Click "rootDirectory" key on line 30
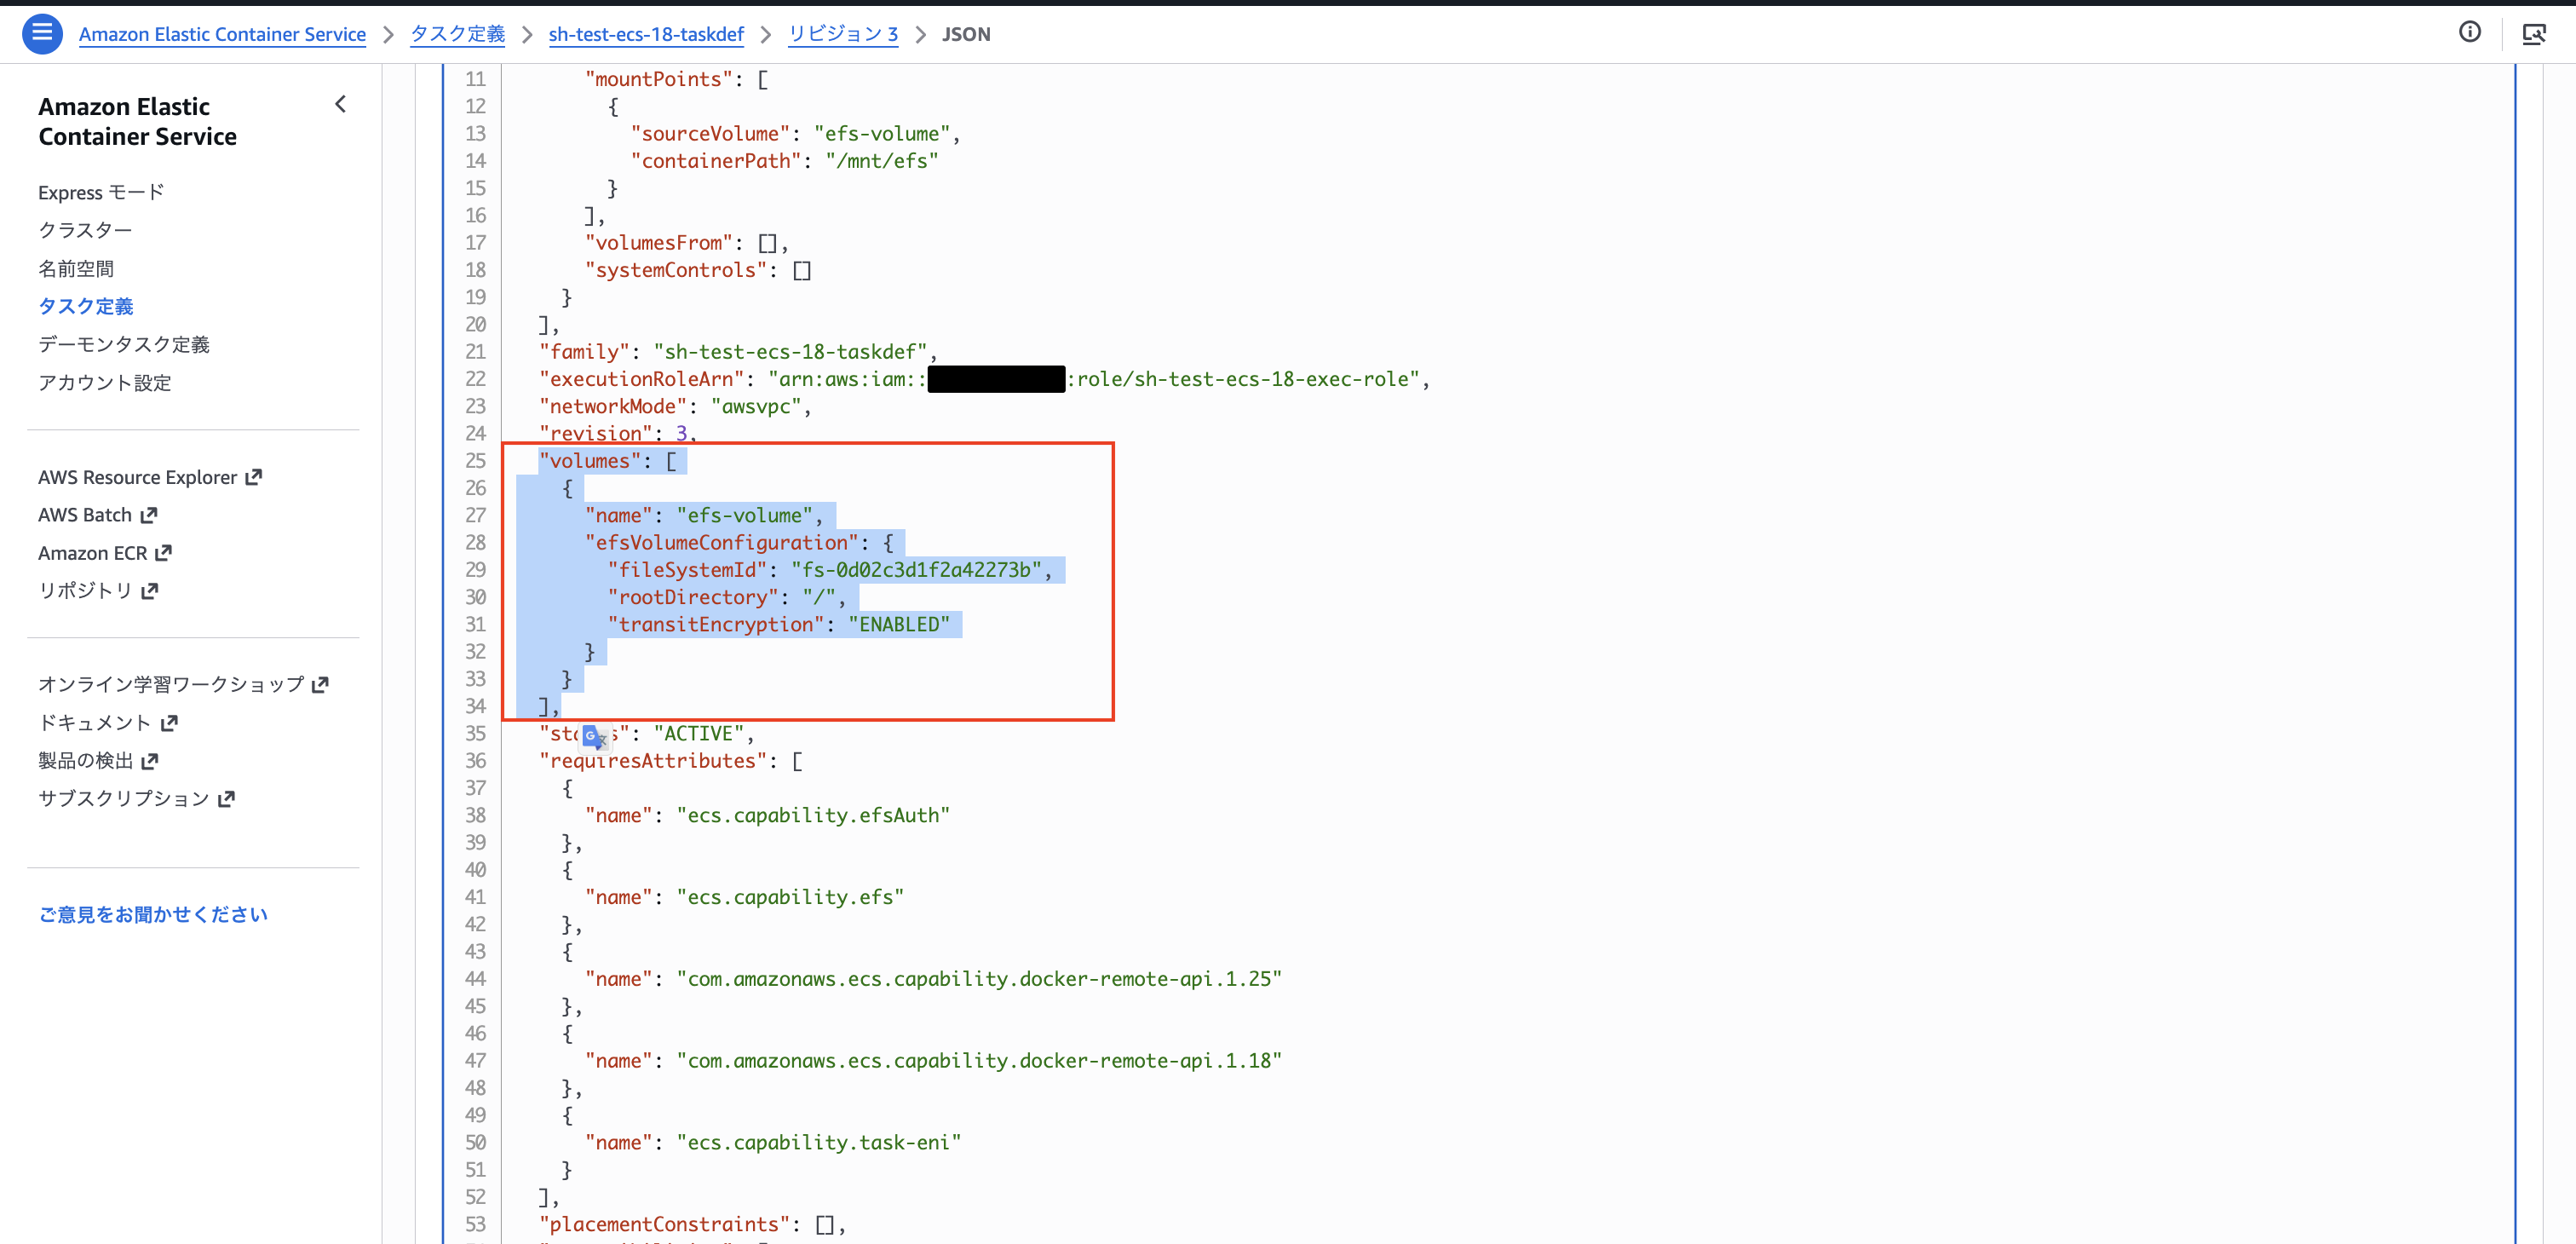2576x1244 pixels. coord(693,597)
